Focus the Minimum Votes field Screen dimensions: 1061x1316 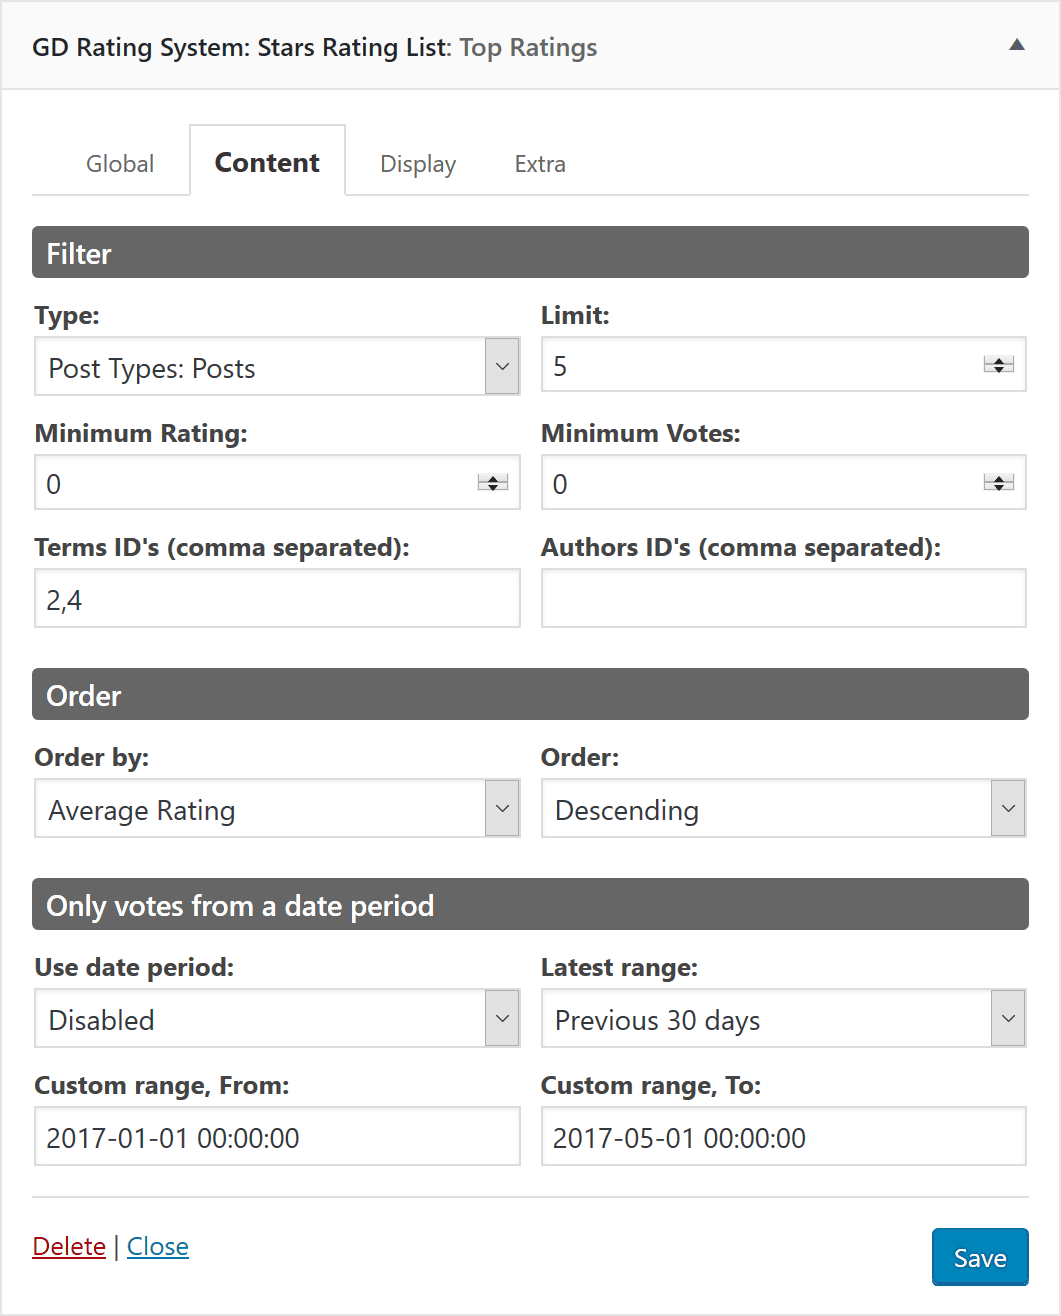pyautogui.click(x=783, y=483)
